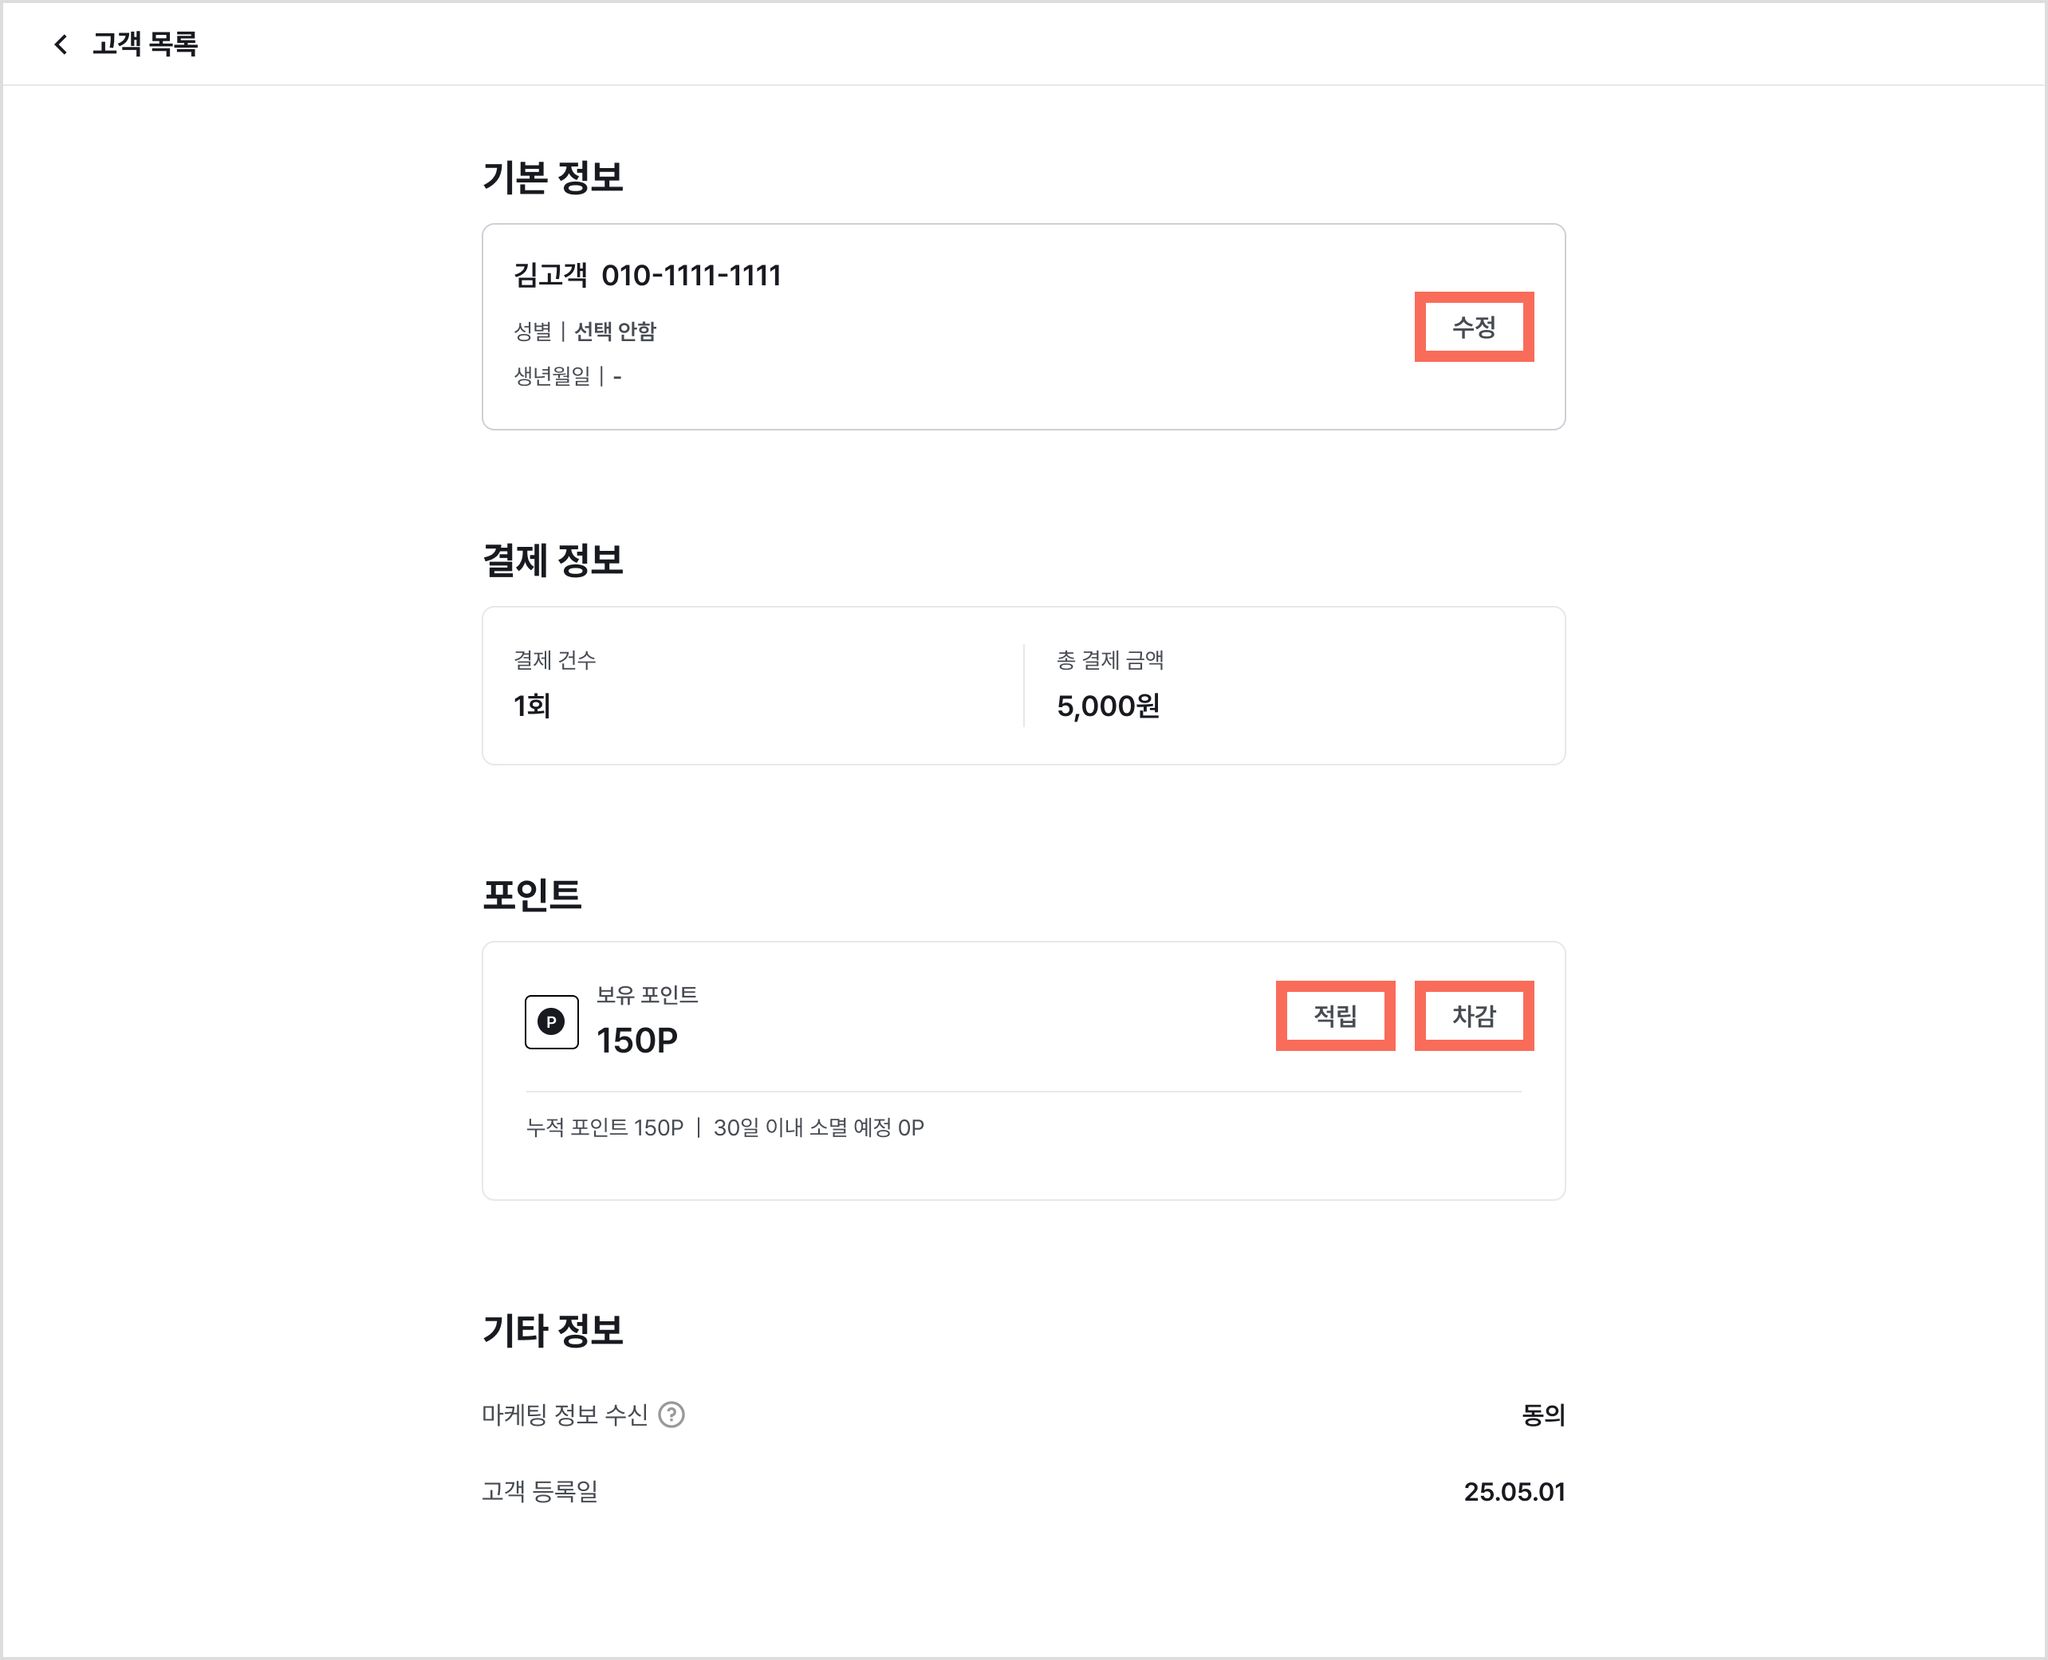Click the 차감 points button

(1474, 1016)
